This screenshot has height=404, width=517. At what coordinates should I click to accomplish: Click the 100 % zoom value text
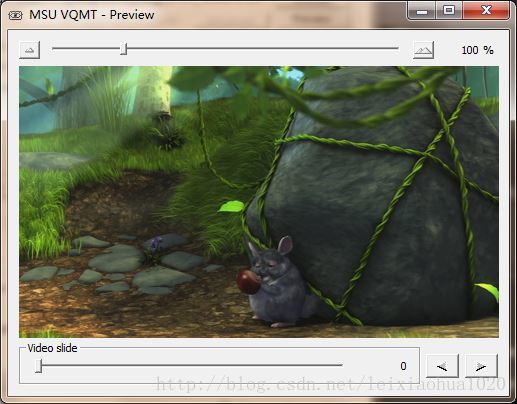477,50
